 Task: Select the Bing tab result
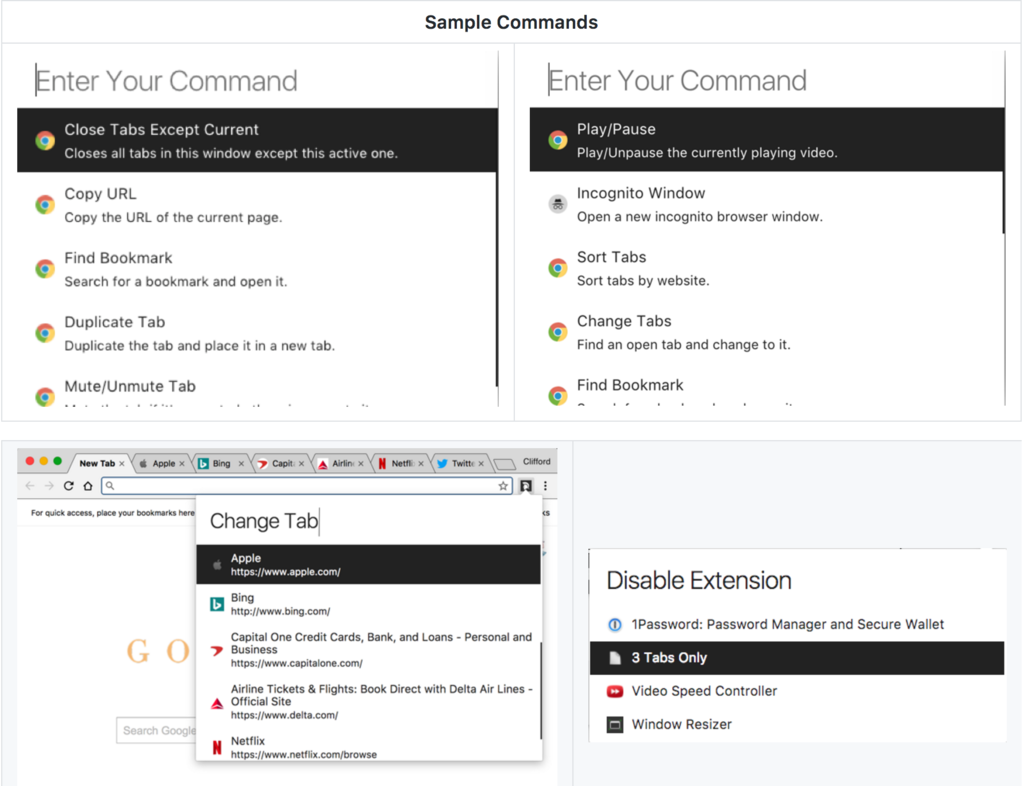[x=369, y=604]
